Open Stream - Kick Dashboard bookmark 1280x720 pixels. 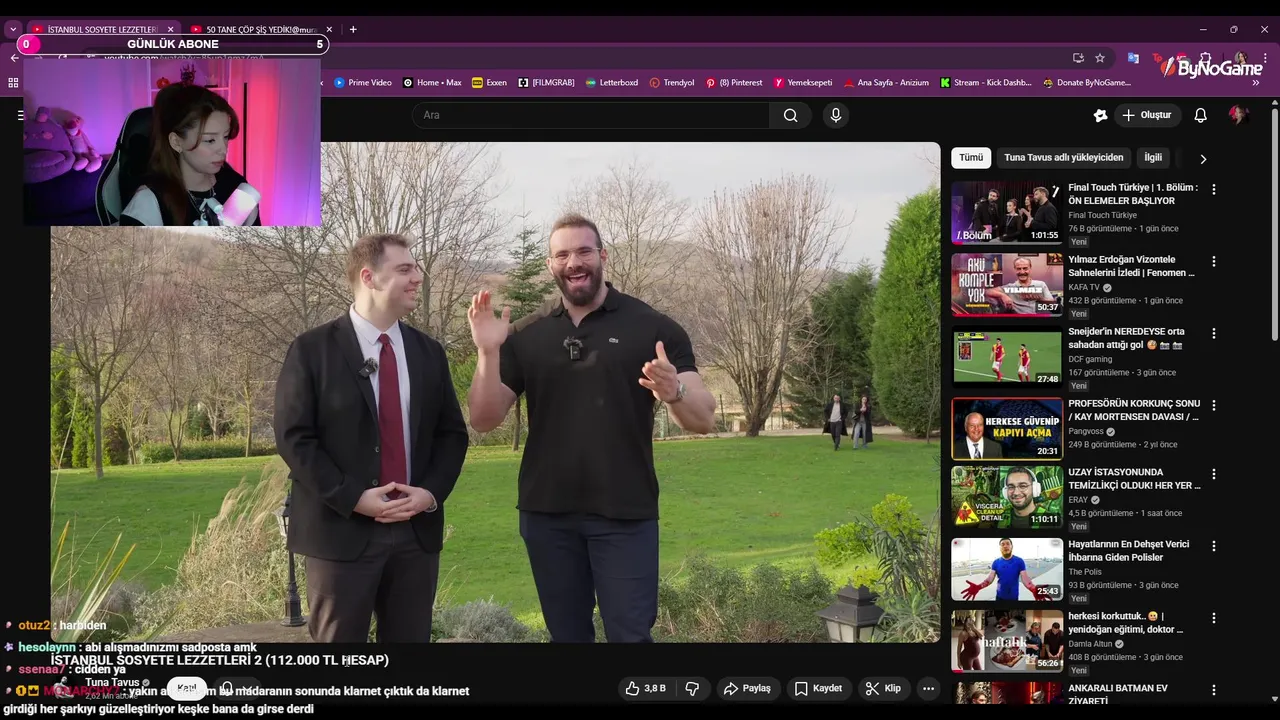coord(986,83)
